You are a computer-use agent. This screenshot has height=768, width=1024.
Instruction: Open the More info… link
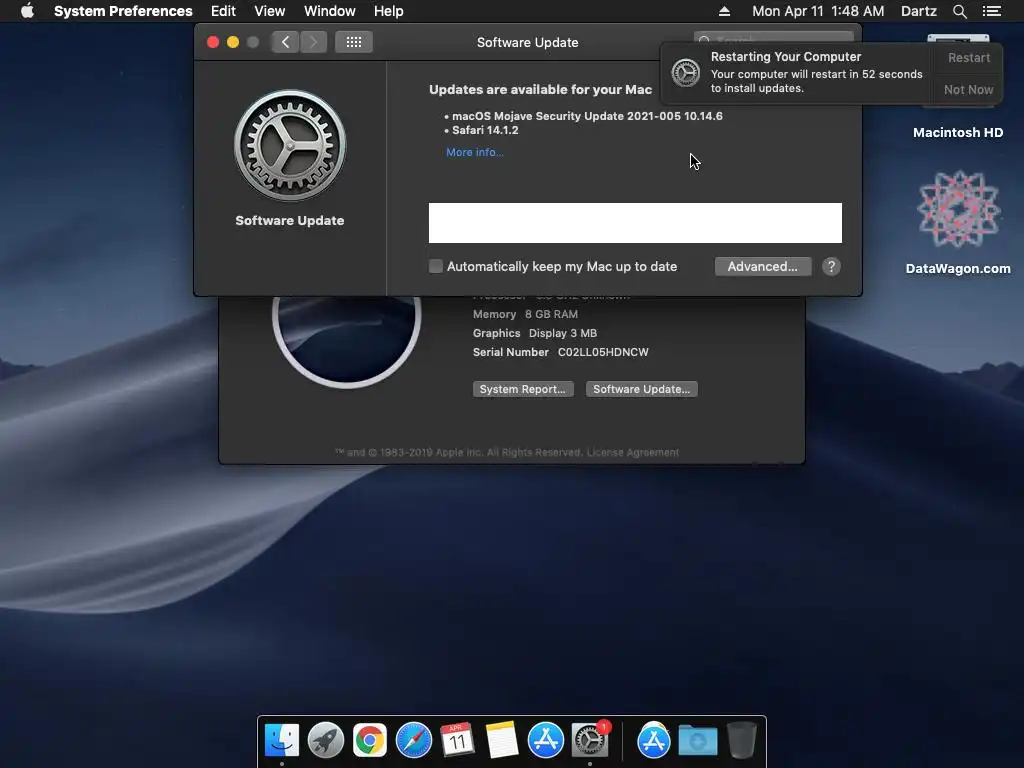point(475,152)
